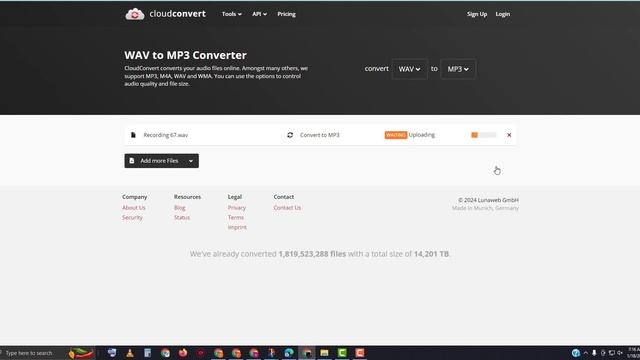The height and width of the screenshot is (360, 640).
Task: Click the © 2024 Lunaweb GmbH text
Action: coord(488,200)
